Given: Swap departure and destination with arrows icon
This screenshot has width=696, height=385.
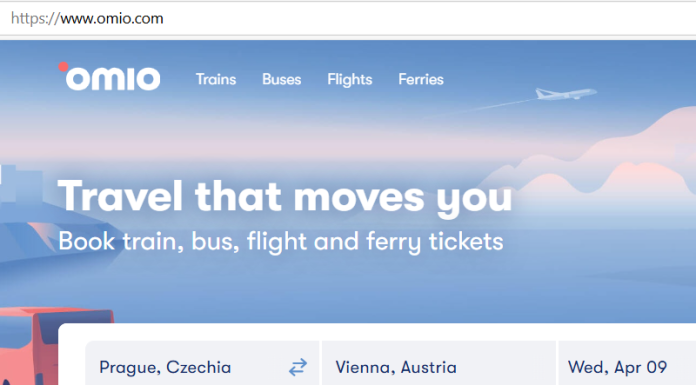Looking at the screenshot, I should point(298,367).
